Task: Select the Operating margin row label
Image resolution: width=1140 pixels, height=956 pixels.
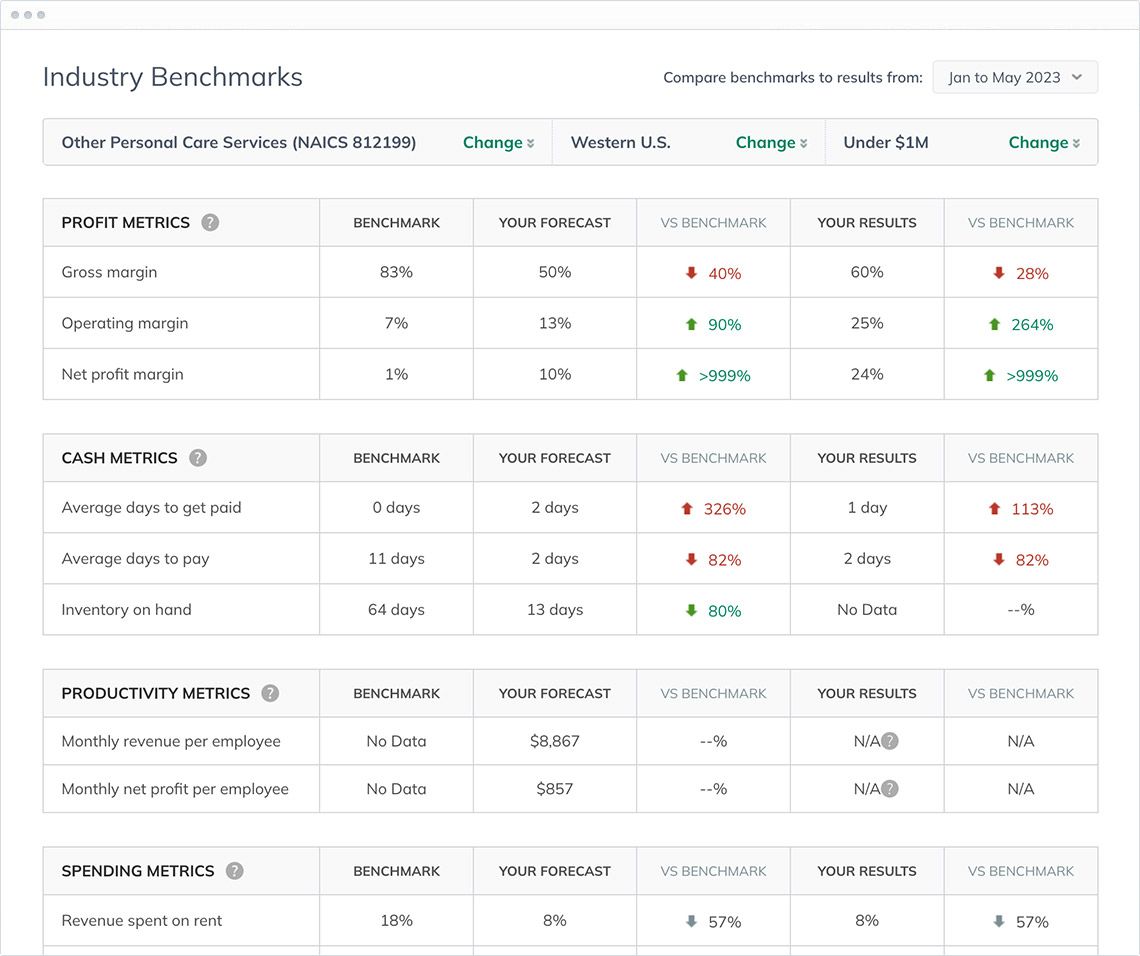Action: point(125,323)
